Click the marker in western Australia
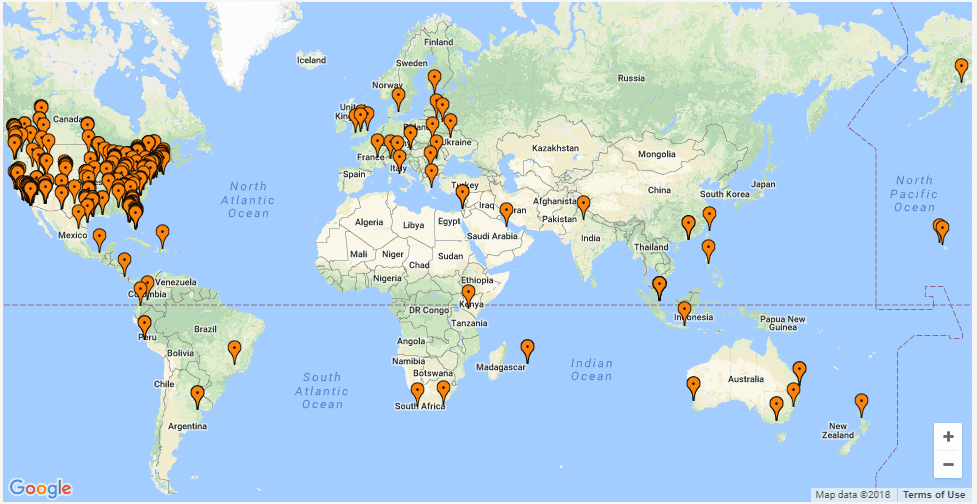 click(692, 387)
